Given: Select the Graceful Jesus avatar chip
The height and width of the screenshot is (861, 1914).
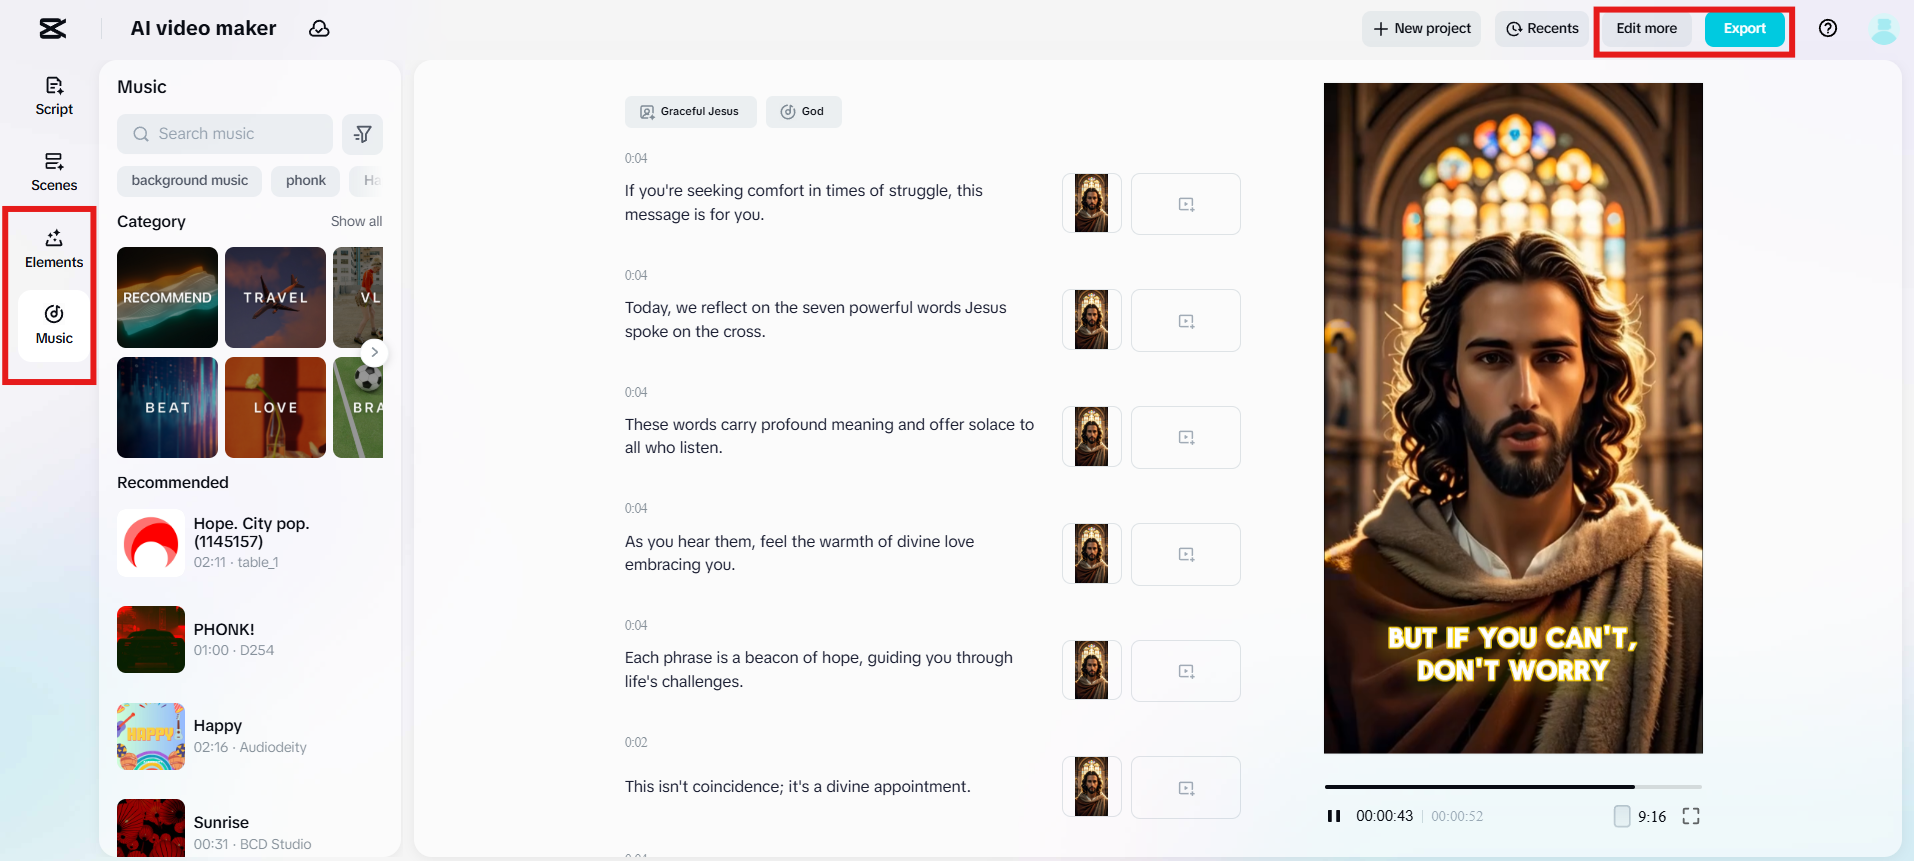Looking at the screenshot, I should click(690, 112).
